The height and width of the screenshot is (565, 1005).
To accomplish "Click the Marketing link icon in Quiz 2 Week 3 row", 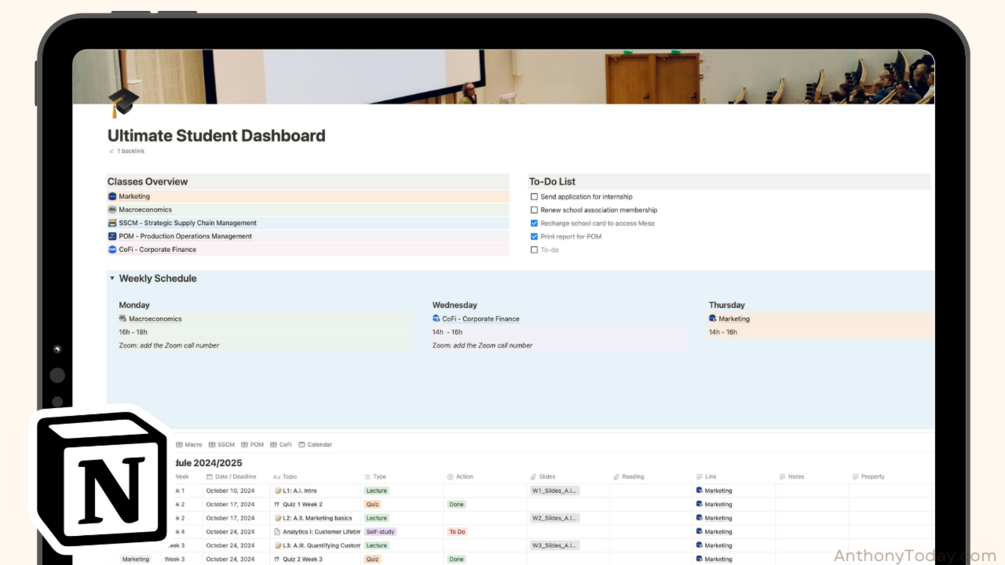I will coord(699,559).
